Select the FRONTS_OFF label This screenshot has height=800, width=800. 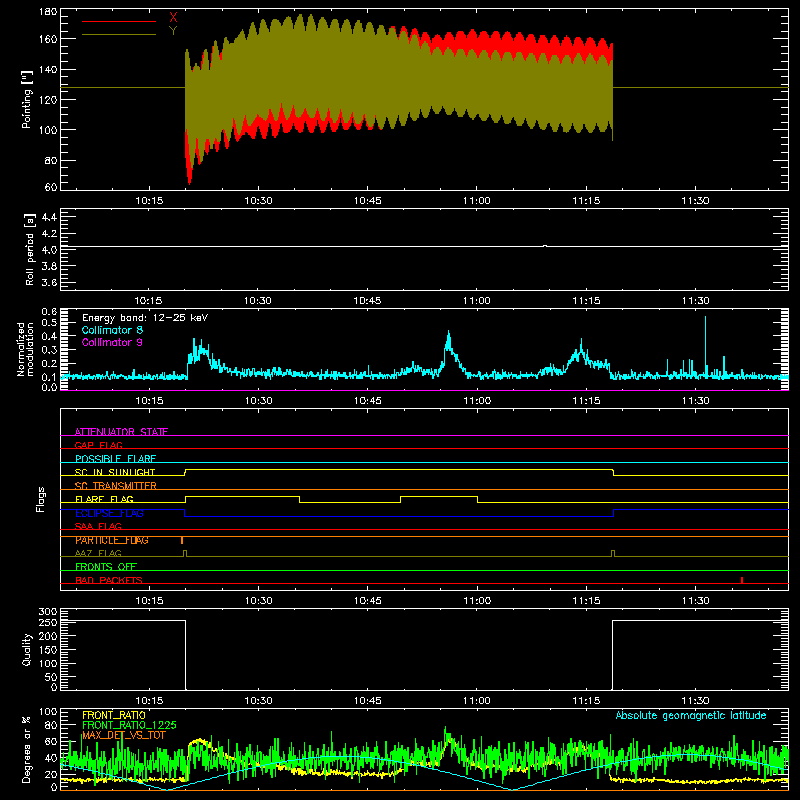point(106,566)
